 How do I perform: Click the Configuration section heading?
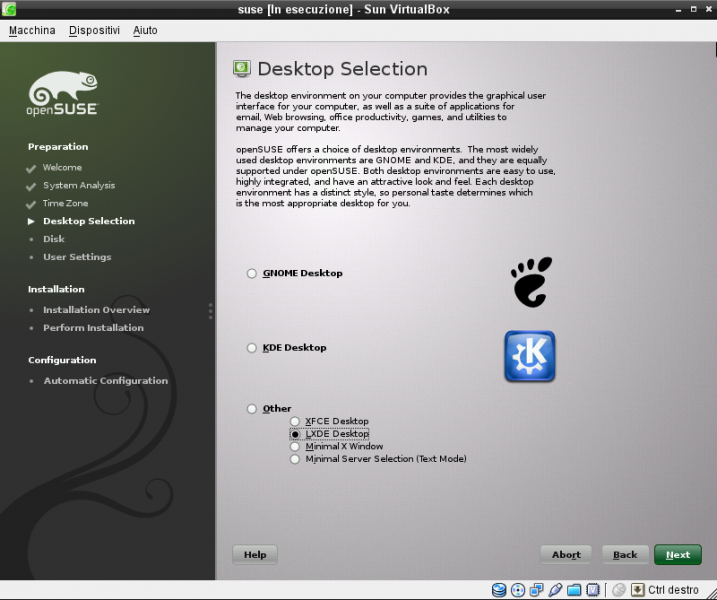[x=62, y=360]
